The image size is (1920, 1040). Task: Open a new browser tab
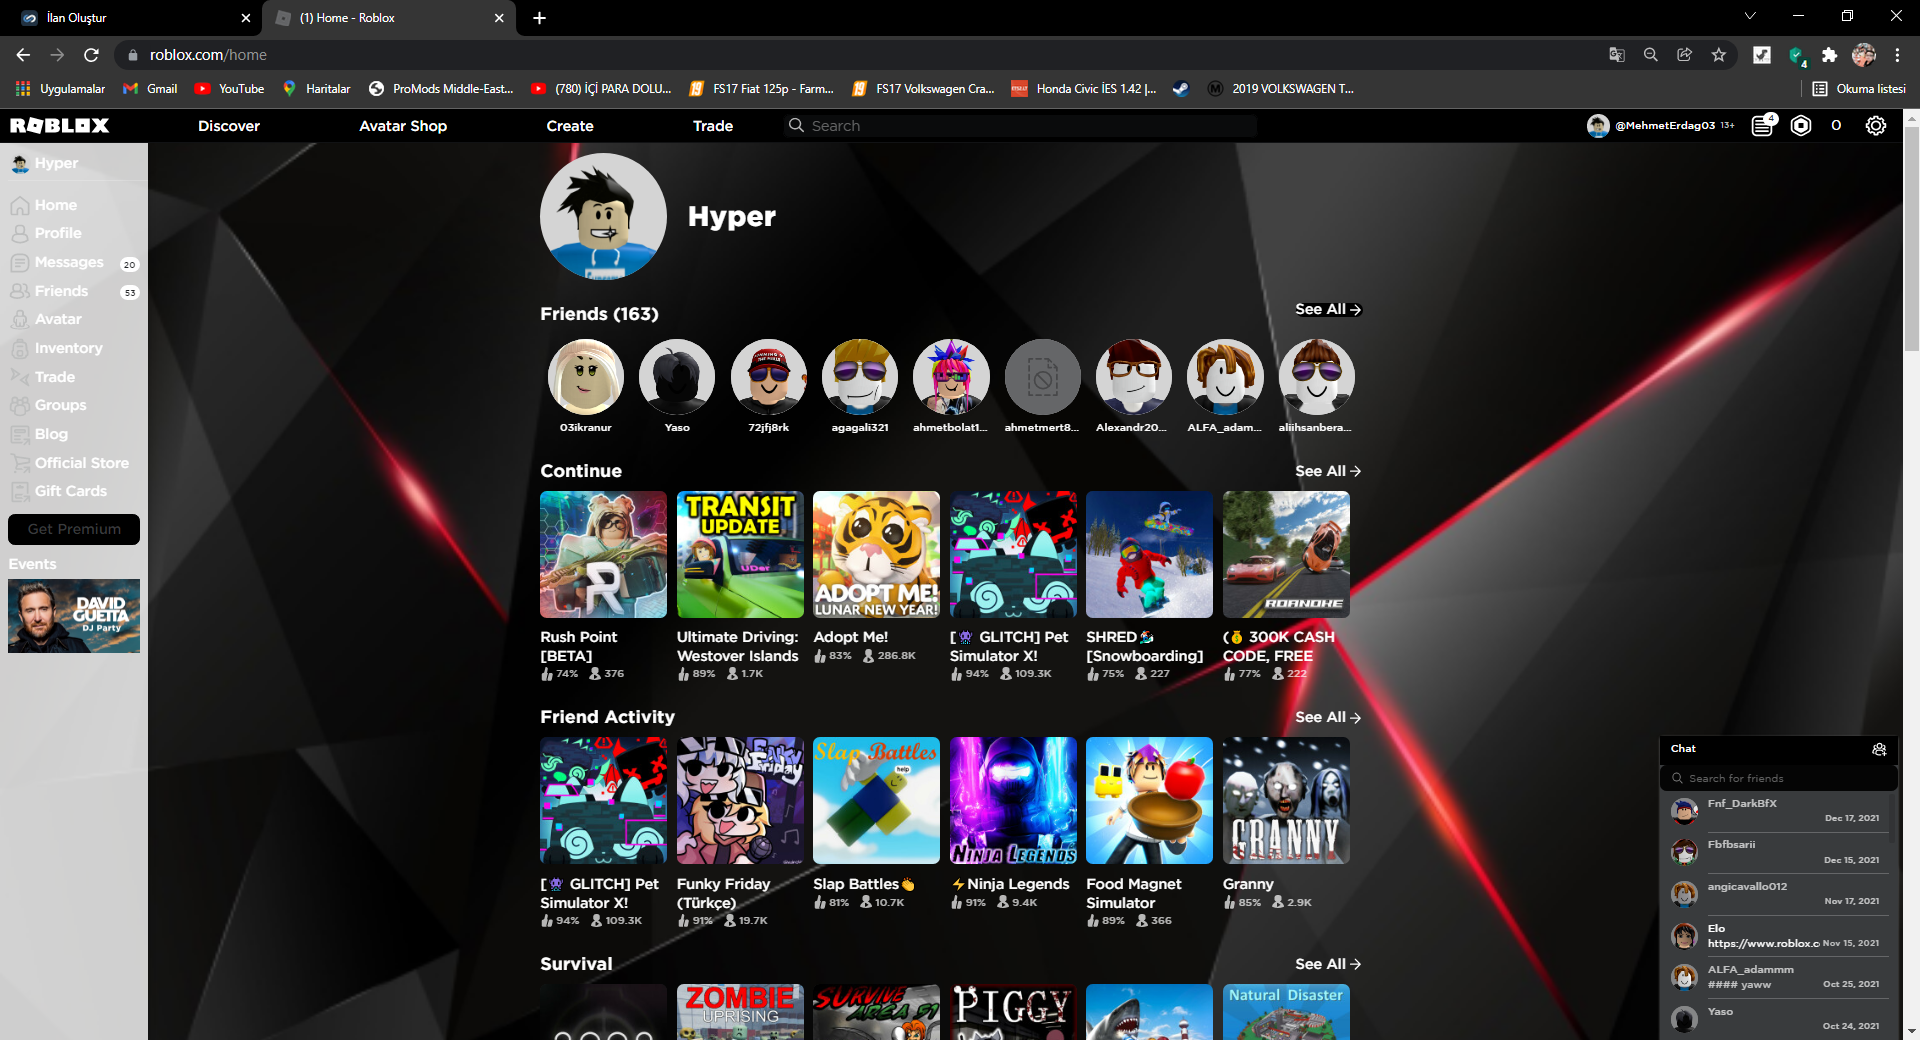point(539,18)
